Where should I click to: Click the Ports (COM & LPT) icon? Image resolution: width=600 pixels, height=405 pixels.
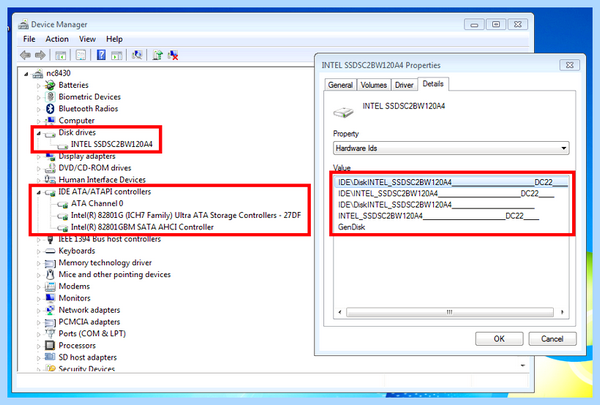pos(50,333)
